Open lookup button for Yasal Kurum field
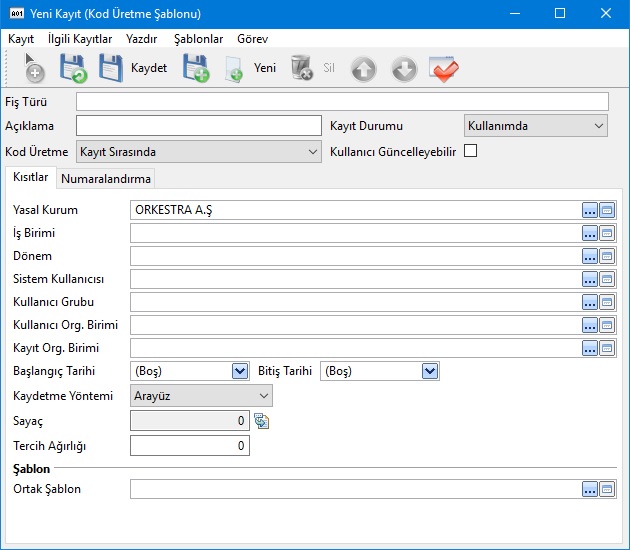 point(590,210)
